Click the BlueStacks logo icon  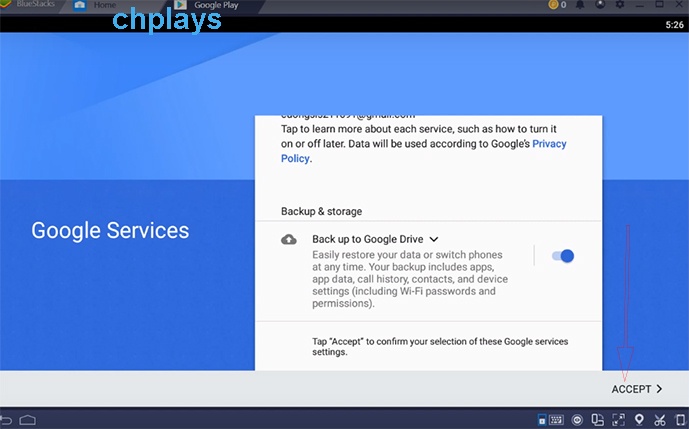(5, 4)
